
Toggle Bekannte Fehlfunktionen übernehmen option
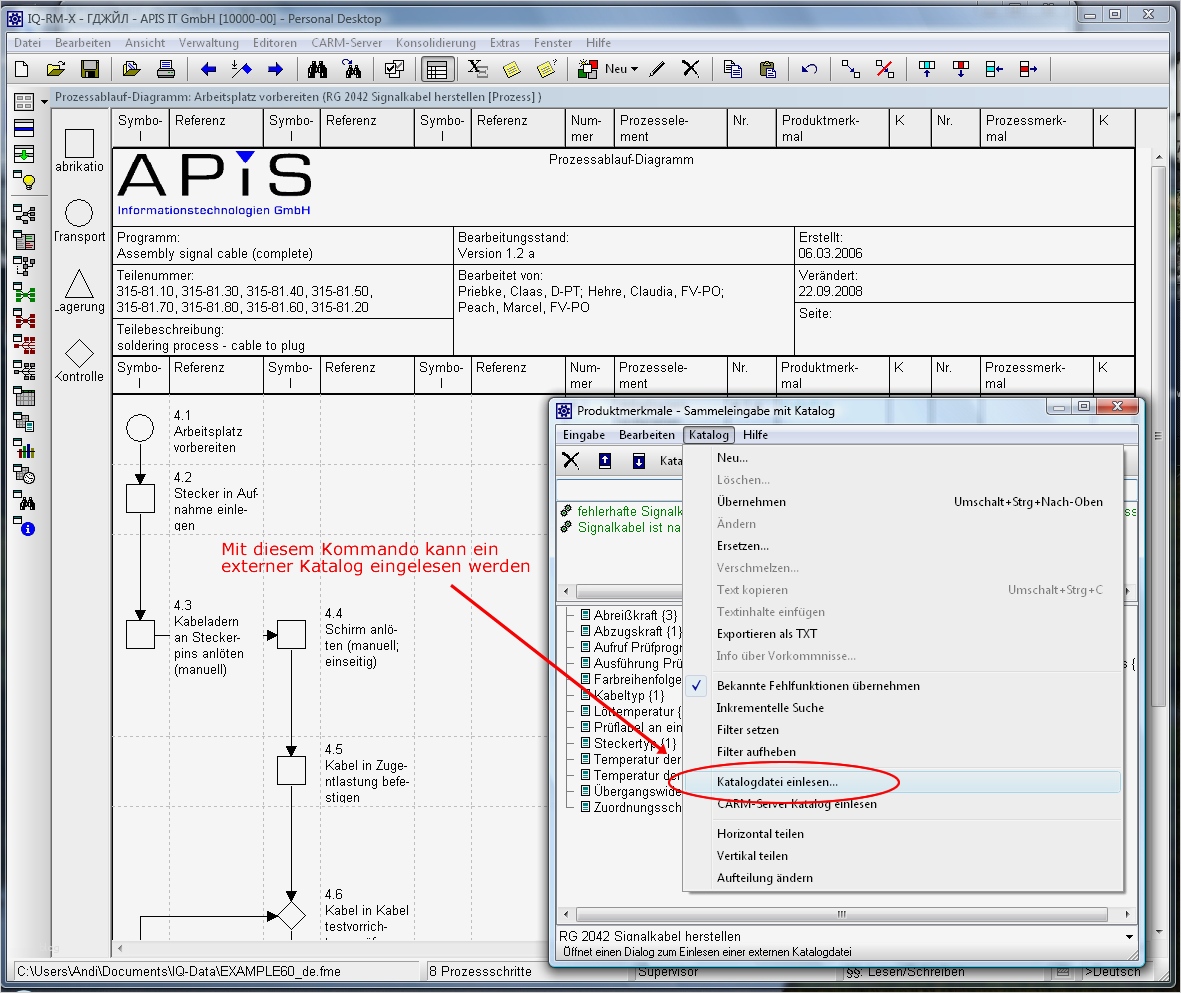coord(818,686)
